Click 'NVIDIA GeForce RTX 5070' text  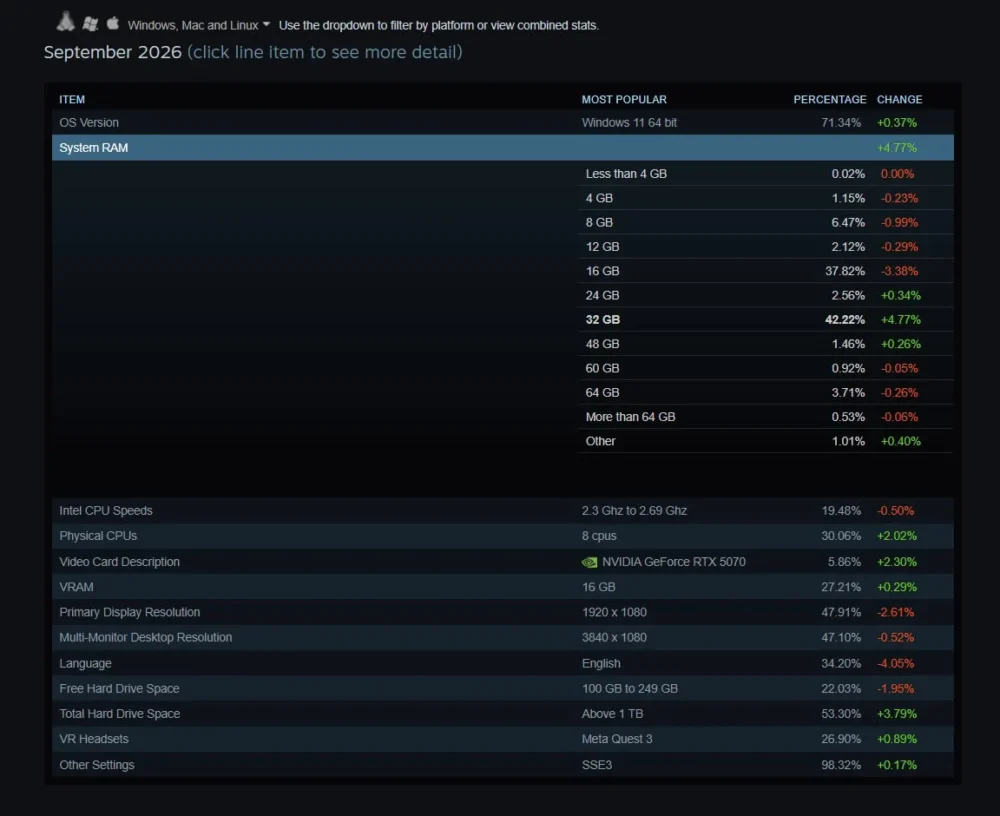[x=673, y=561]
